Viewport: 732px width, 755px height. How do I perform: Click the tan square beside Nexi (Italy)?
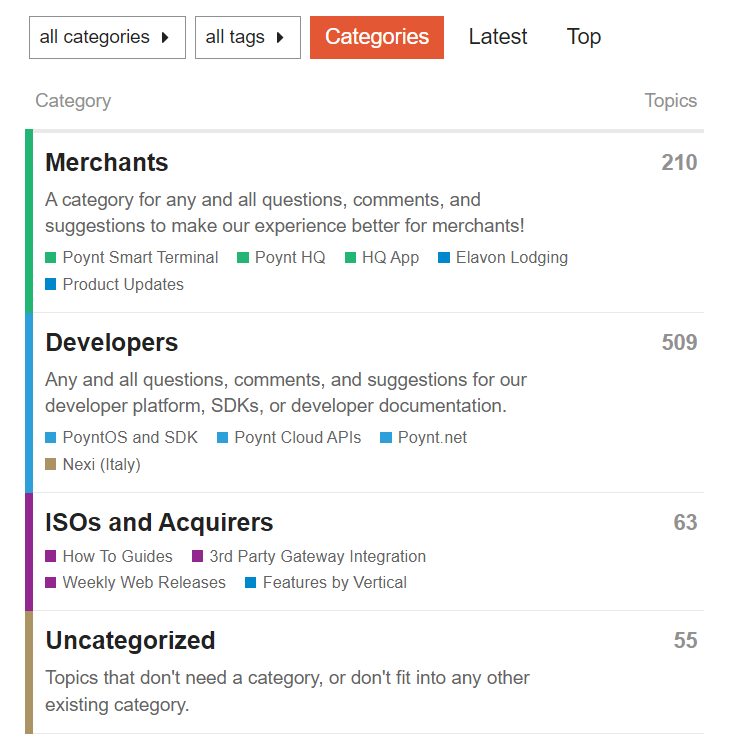click(x=51, y=464)
